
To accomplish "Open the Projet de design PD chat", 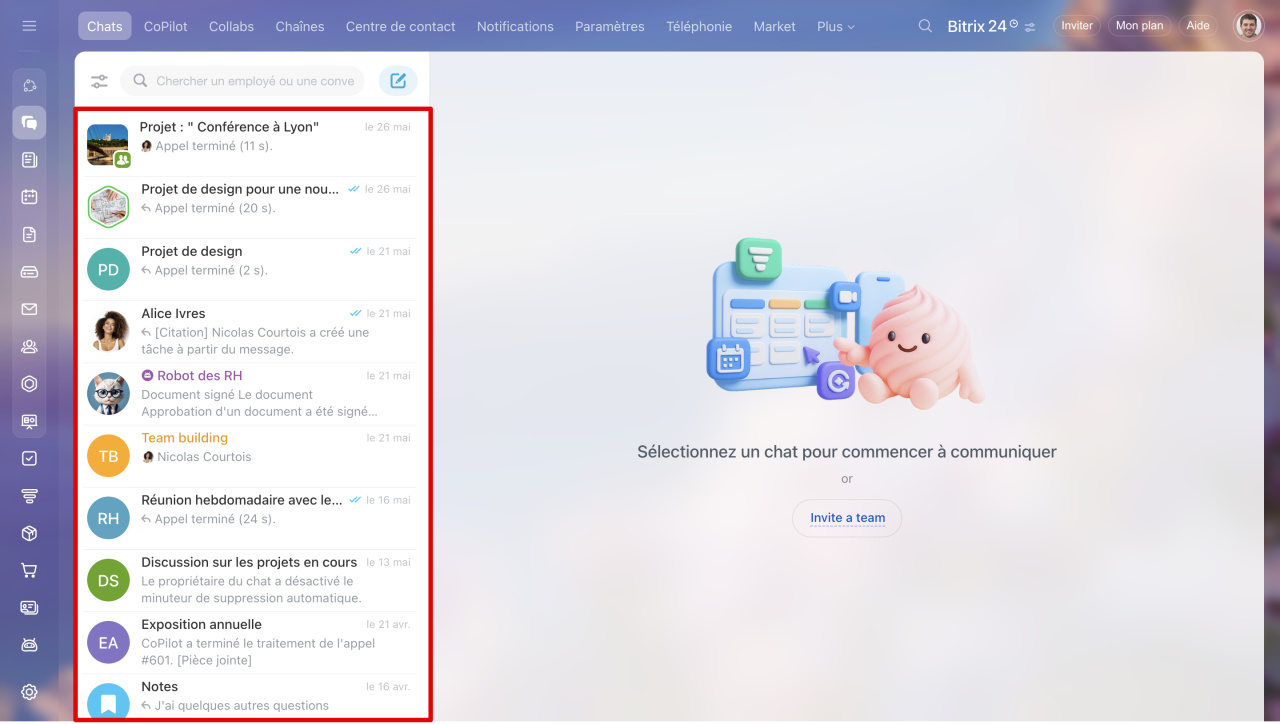I will [248, 269].
